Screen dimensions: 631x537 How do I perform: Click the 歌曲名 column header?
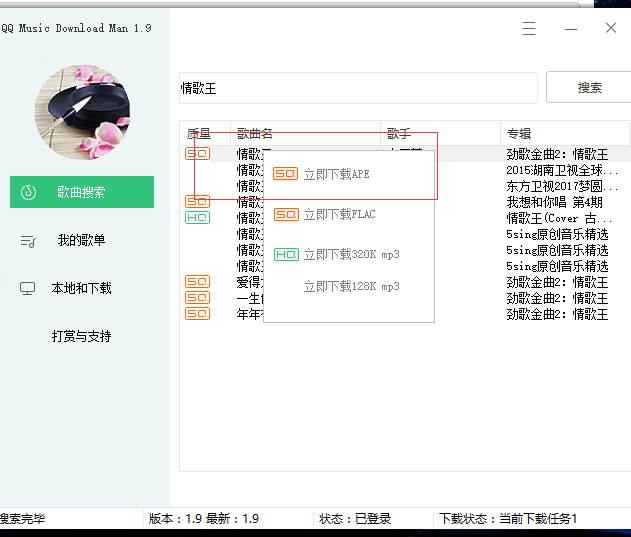tap(305, 133)
